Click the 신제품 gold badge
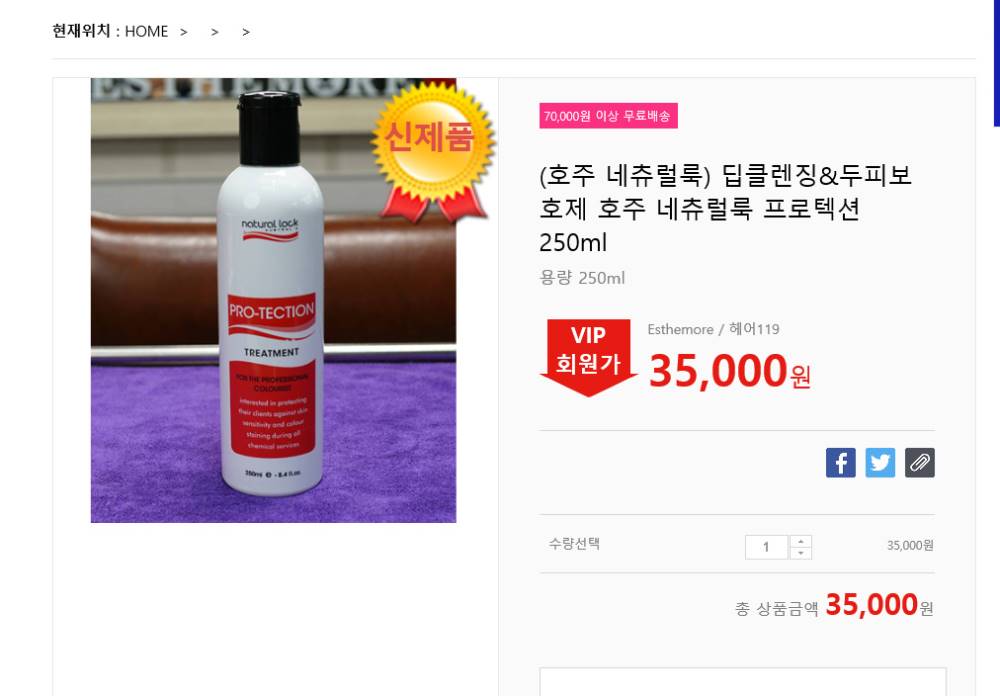Screen dimensions: 1000x696 [433, 150]
